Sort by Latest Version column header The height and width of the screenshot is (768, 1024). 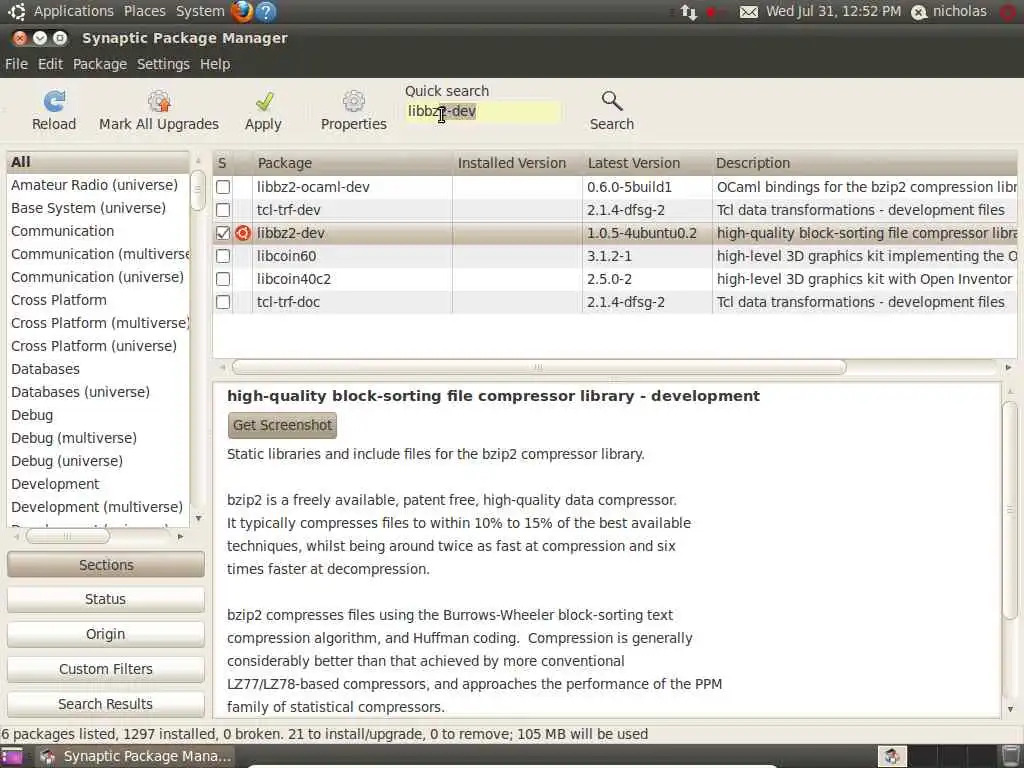(647, 163)
